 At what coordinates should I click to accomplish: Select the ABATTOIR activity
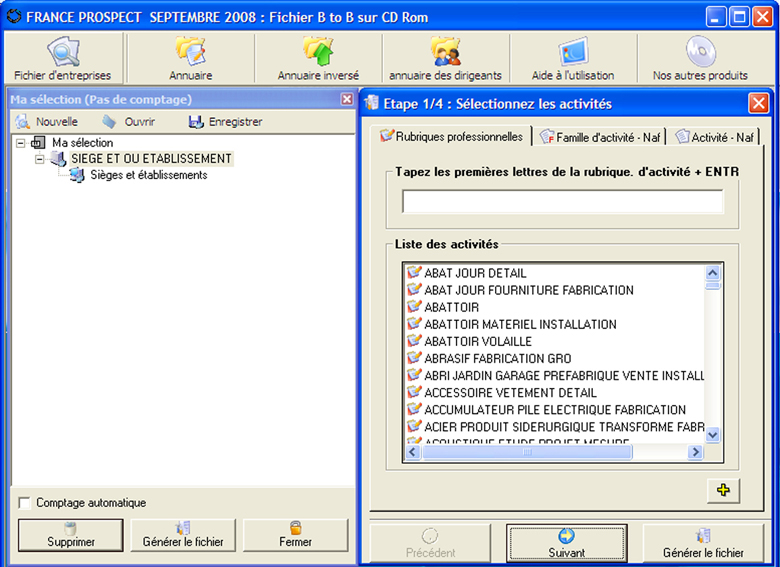click(452, 307)
